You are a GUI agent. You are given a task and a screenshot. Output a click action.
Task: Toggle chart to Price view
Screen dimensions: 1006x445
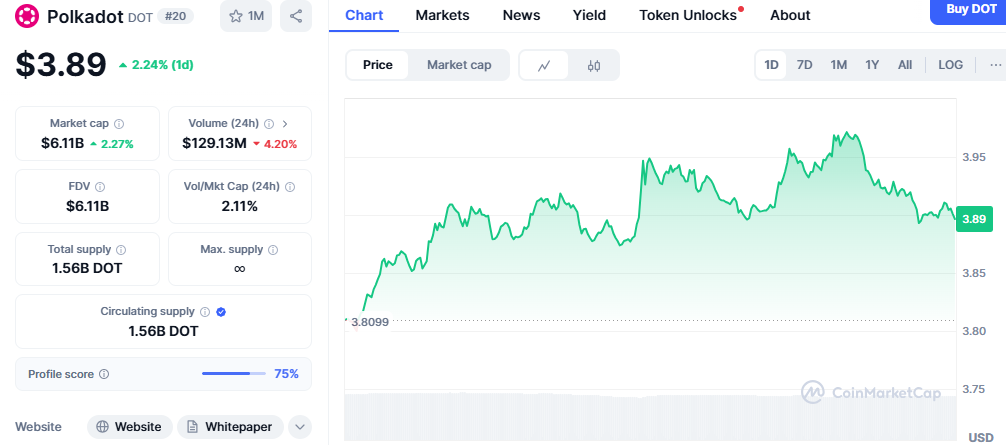point(378,65)
